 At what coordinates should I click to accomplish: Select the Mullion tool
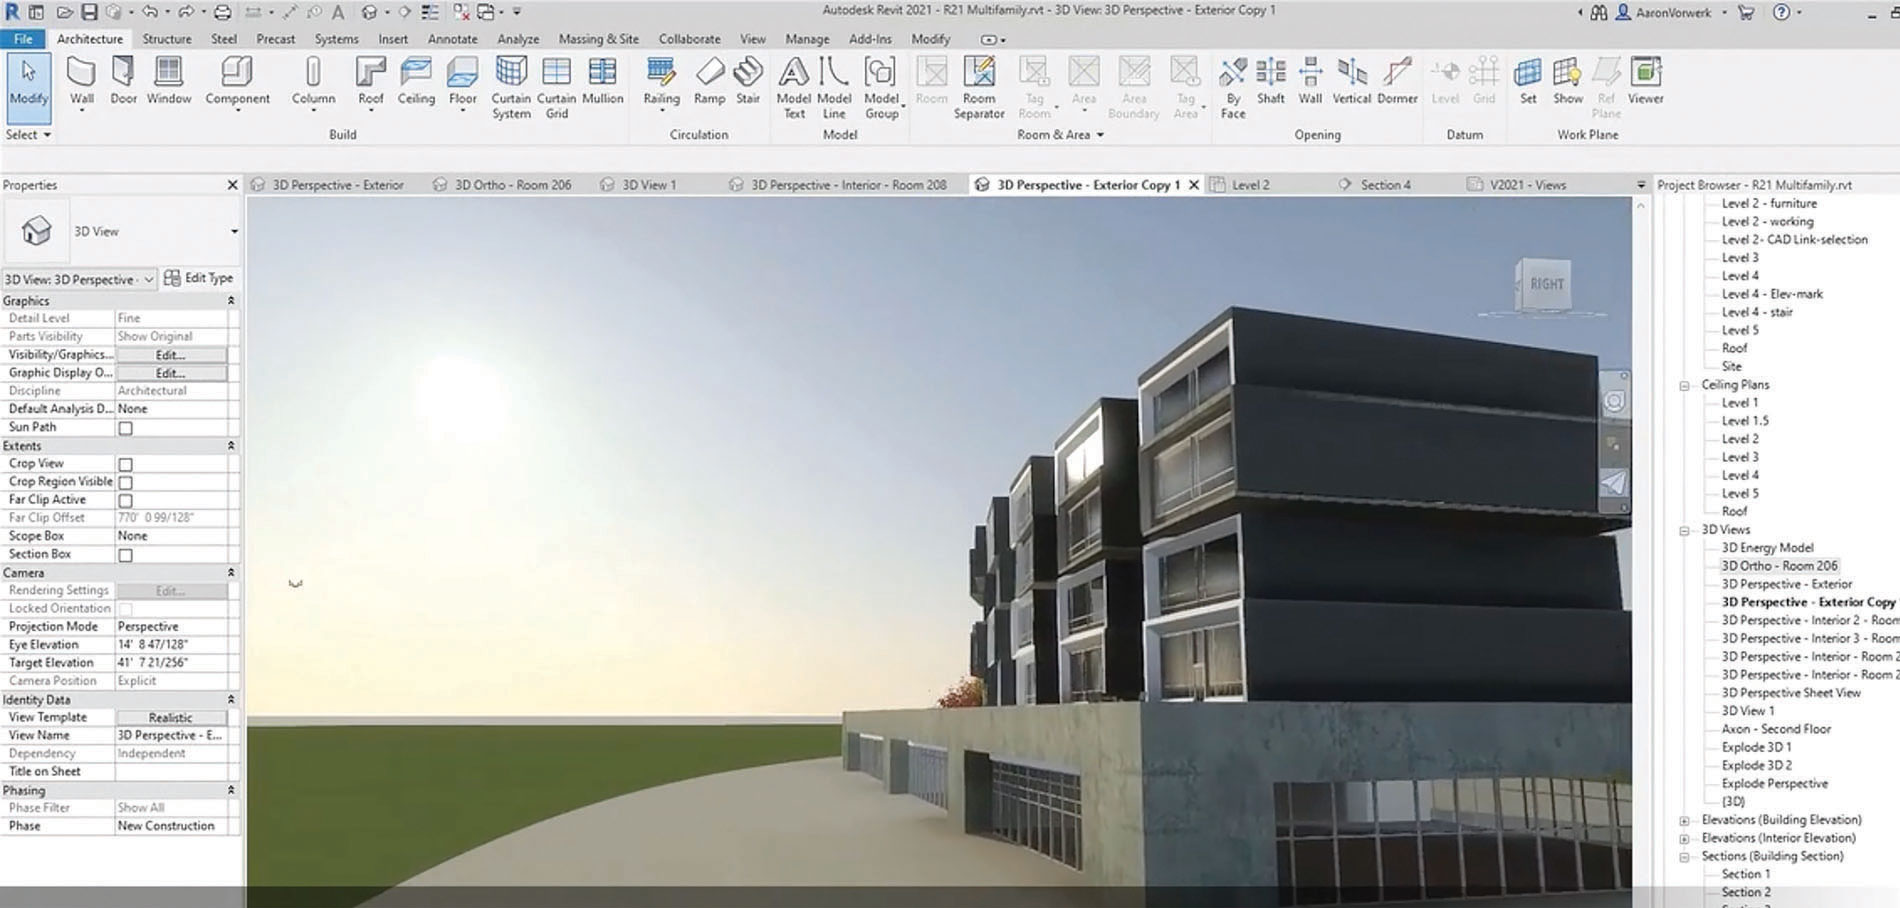tap(602, 82)
